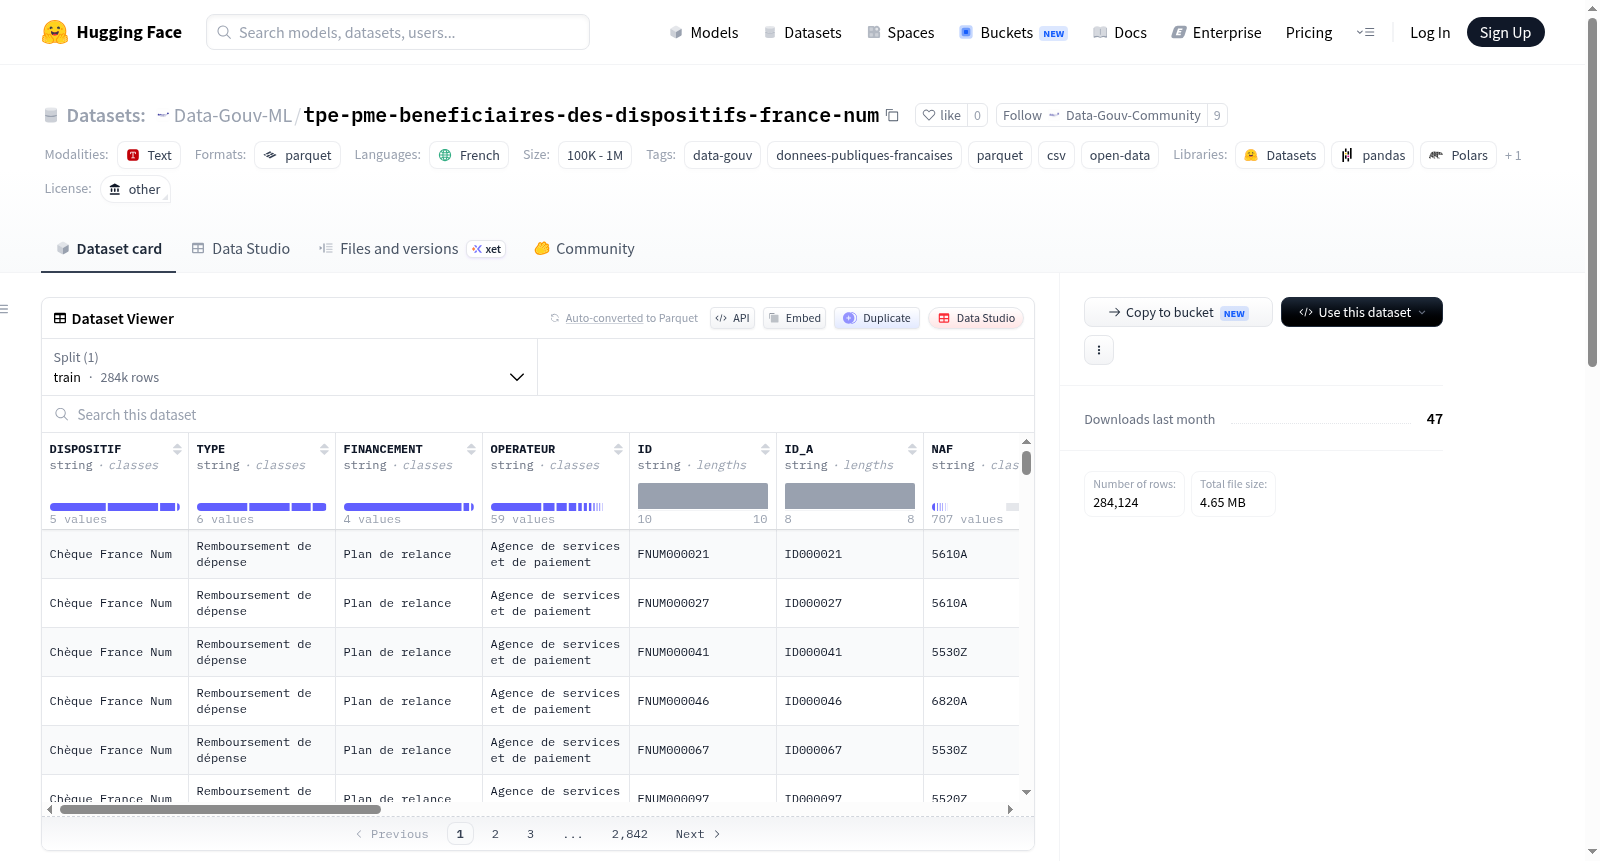The image size is (1600, 861).
Task: Sort the DISPOSITIF column
Action: coord(177,450)
